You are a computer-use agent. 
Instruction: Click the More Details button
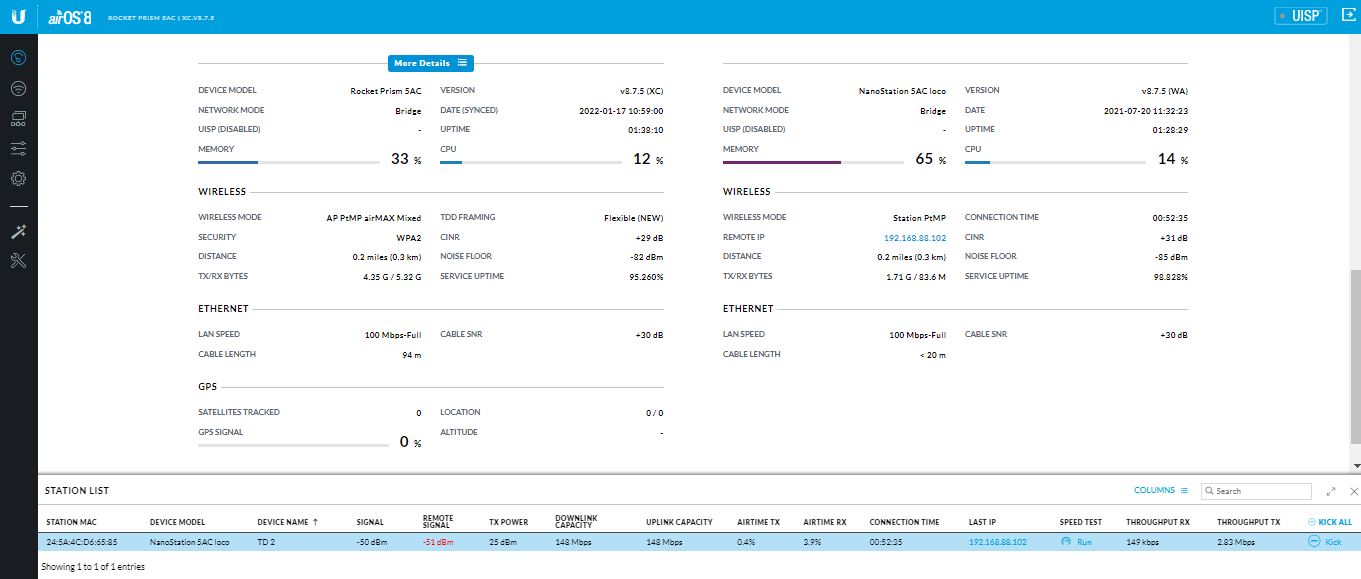tap(430, 63)
